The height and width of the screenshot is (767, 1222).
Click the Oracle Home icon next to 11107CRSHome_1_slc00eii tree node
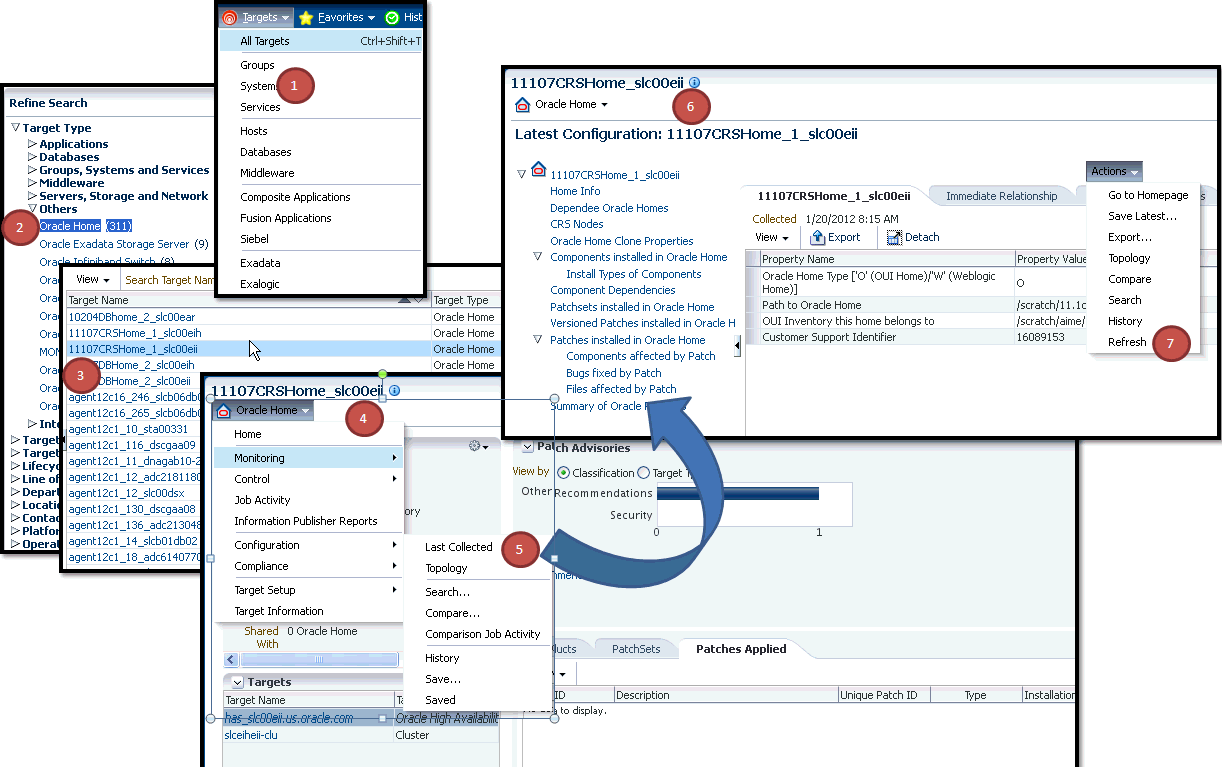pyautogui.click(x=536, y=172)
